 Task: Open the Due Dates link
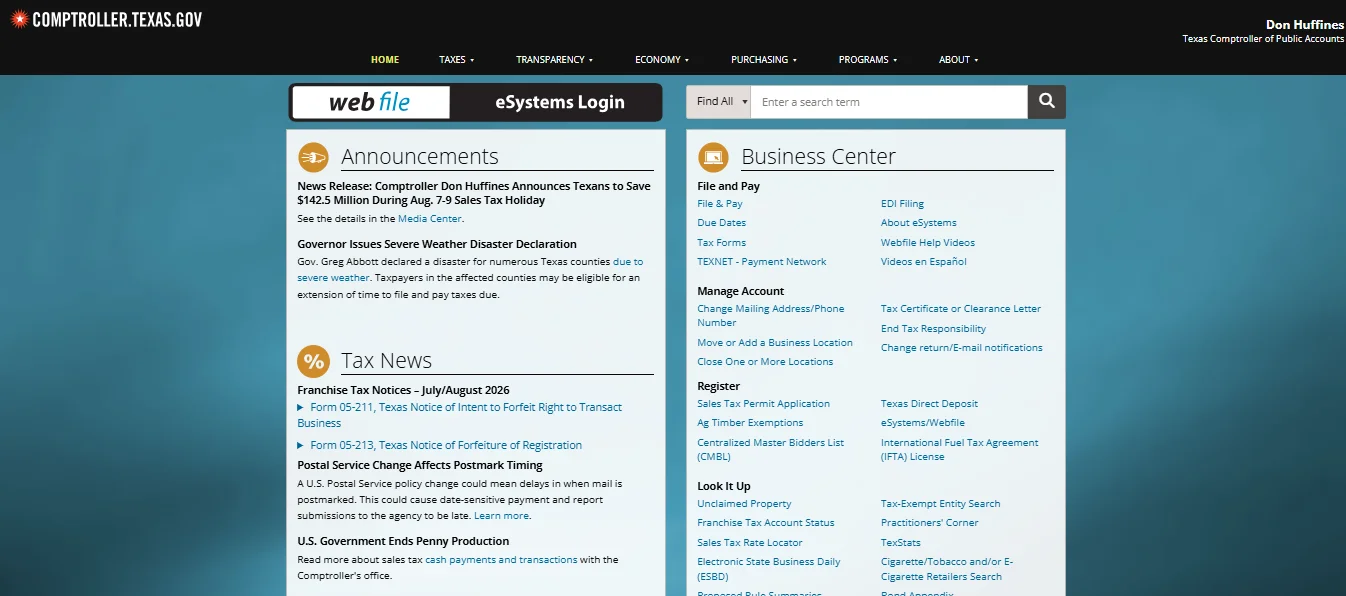[722, 223]
